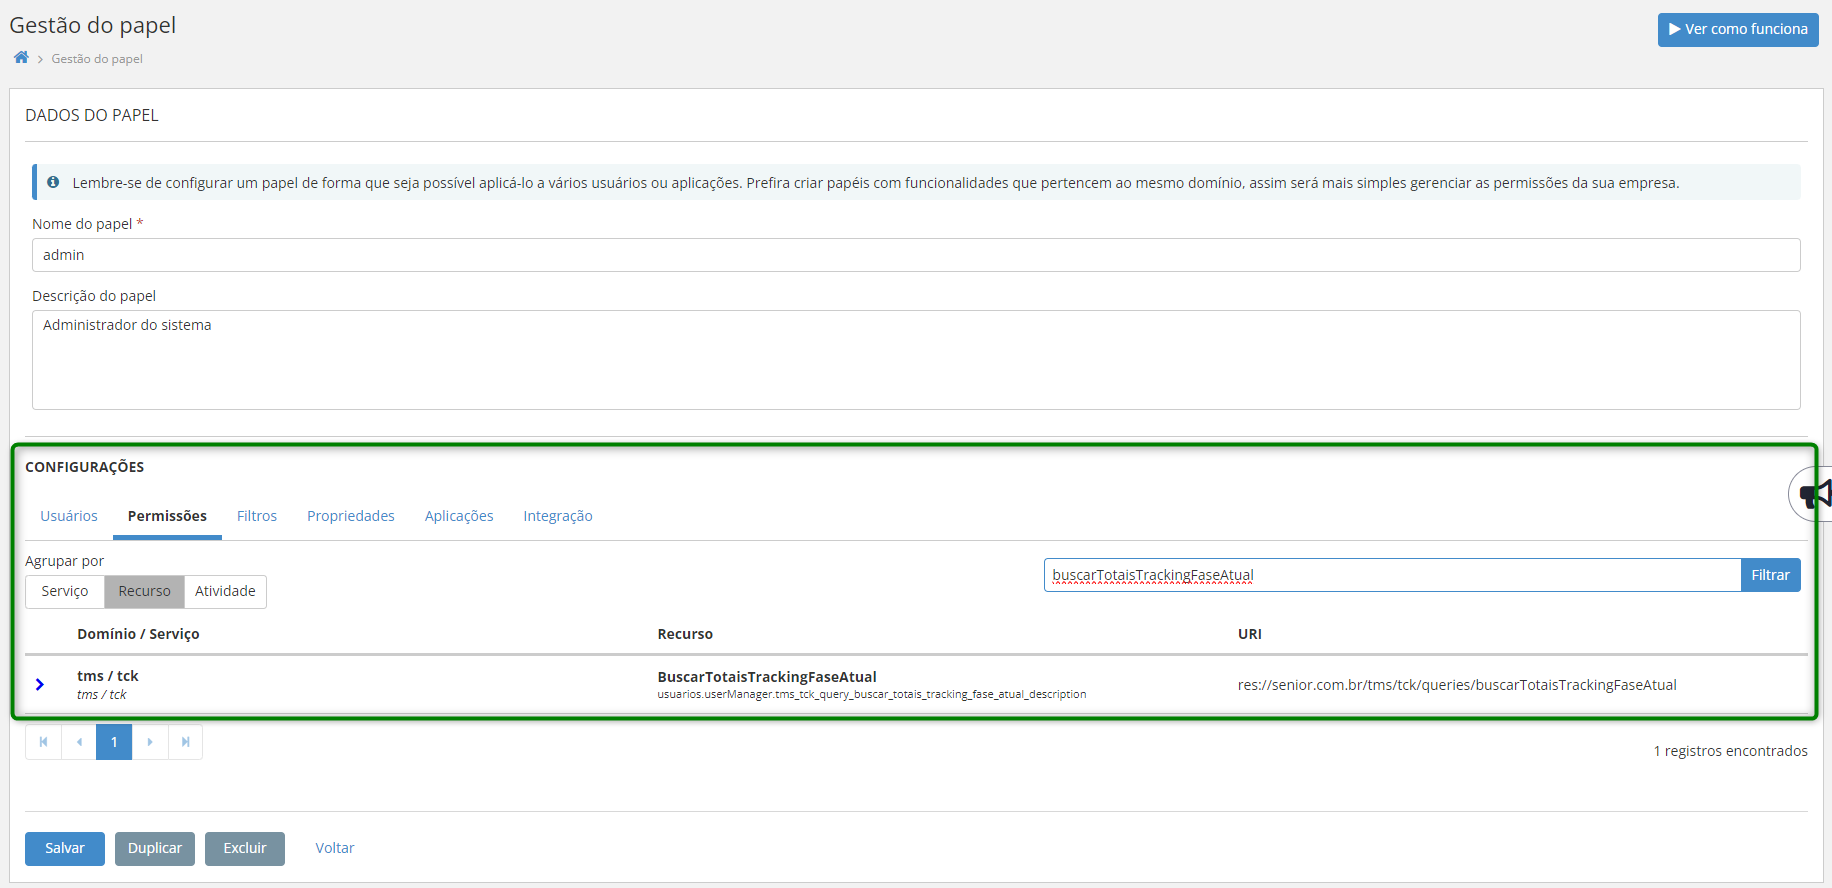Open the Filtros tab
This screenshot has width=1832, height=888.
(x=257, y=516)
